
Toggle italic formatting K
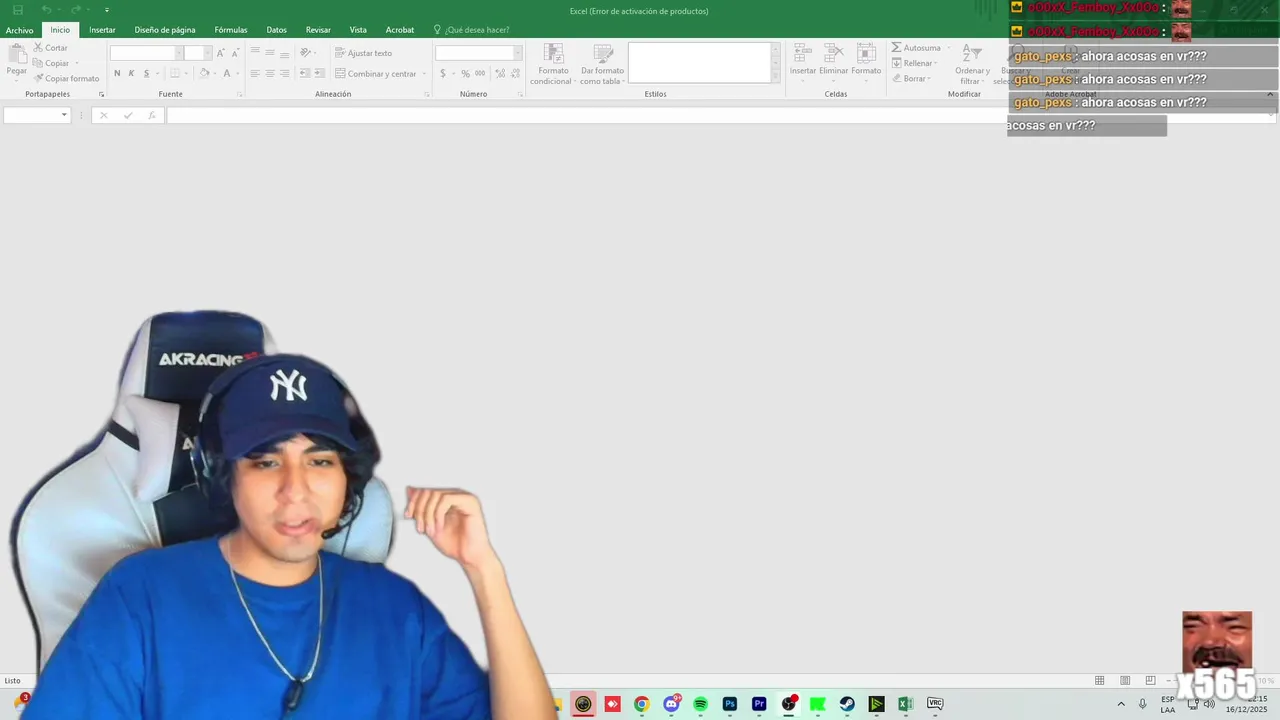coord(131,73)
